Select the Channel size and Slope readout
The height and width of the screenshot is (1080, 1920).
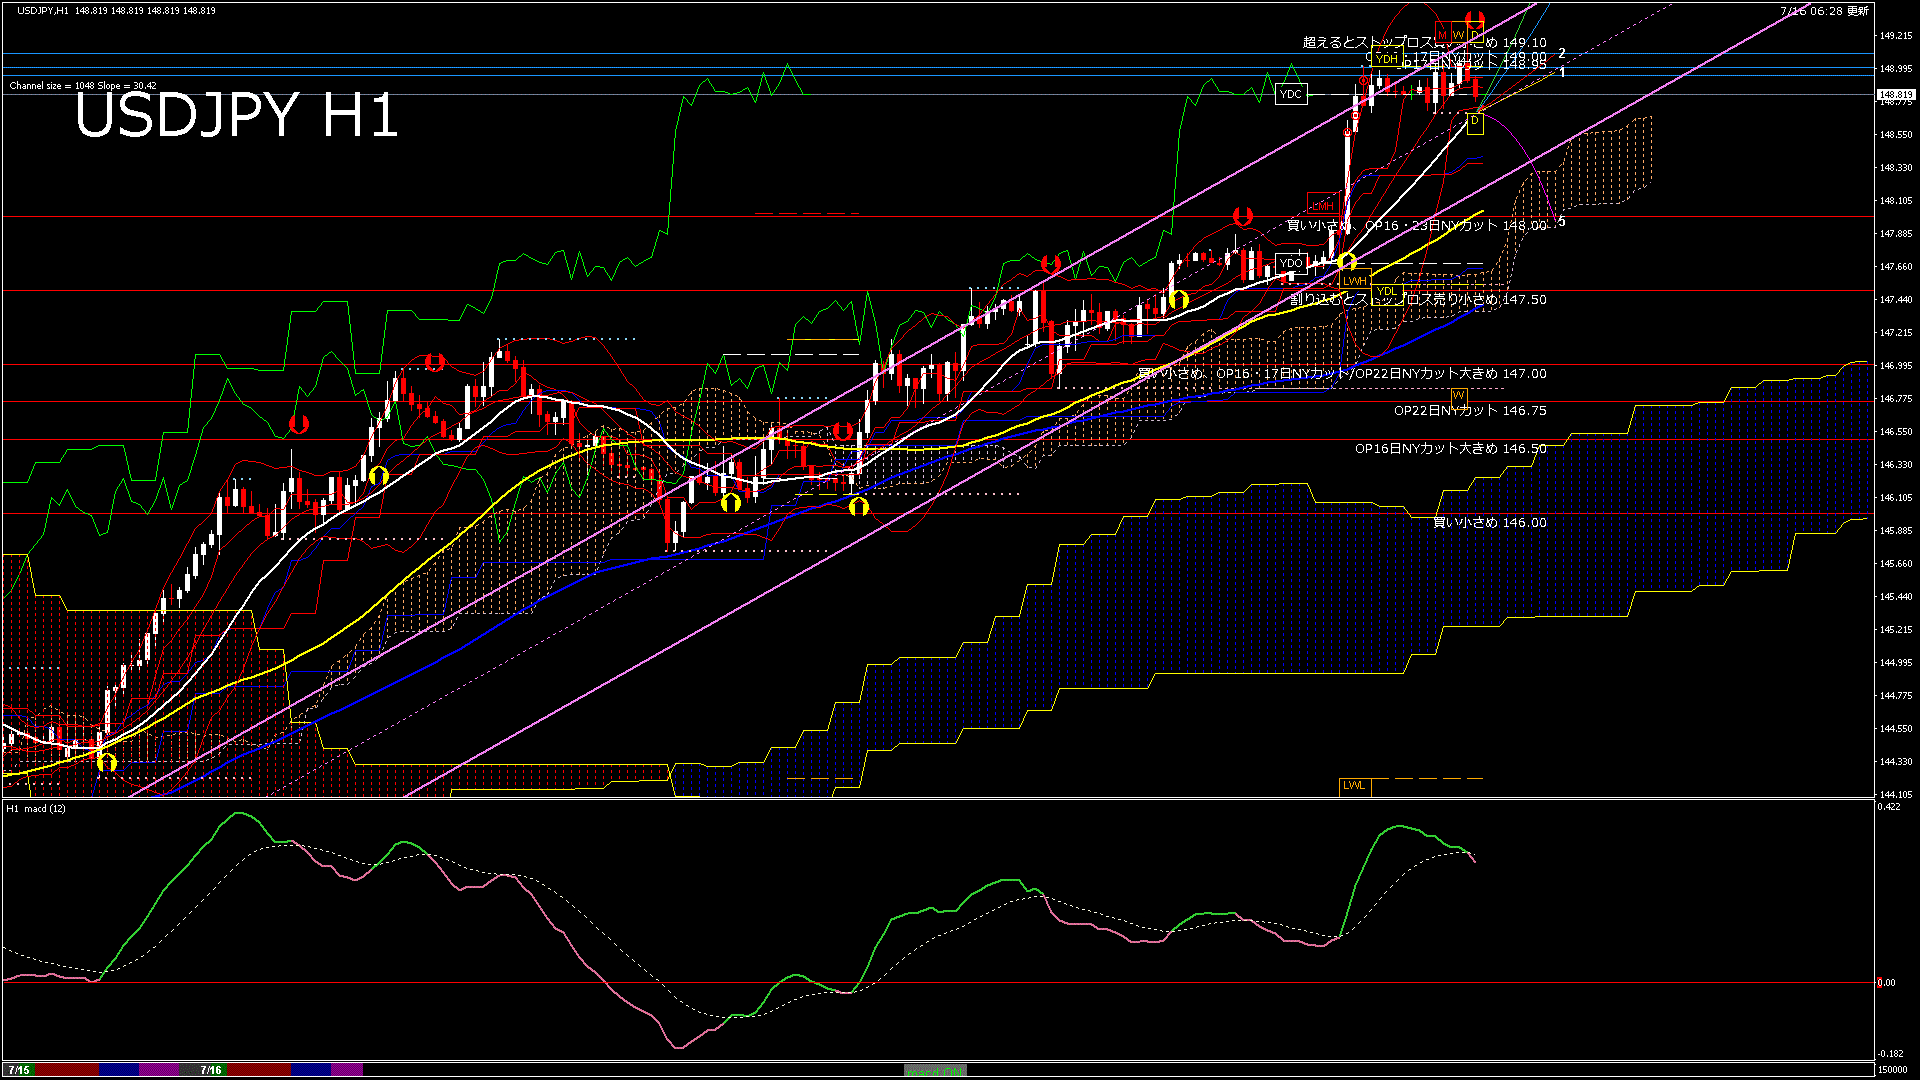point(83,86)
